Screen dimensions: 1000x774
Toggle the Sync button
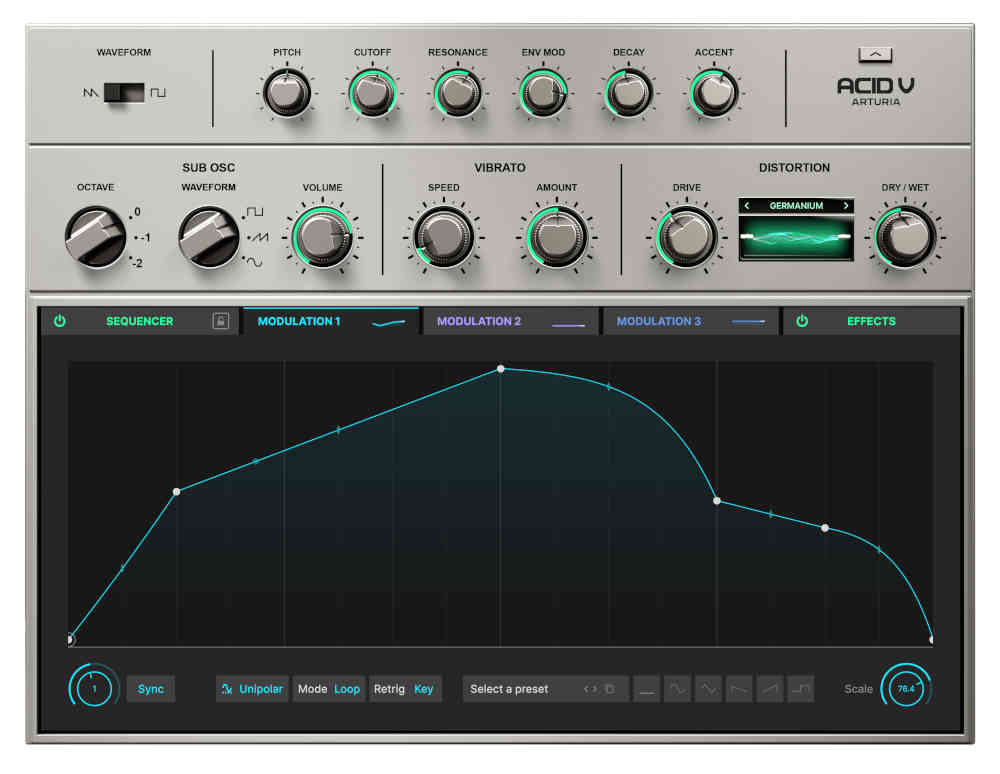tap(151, 689)
